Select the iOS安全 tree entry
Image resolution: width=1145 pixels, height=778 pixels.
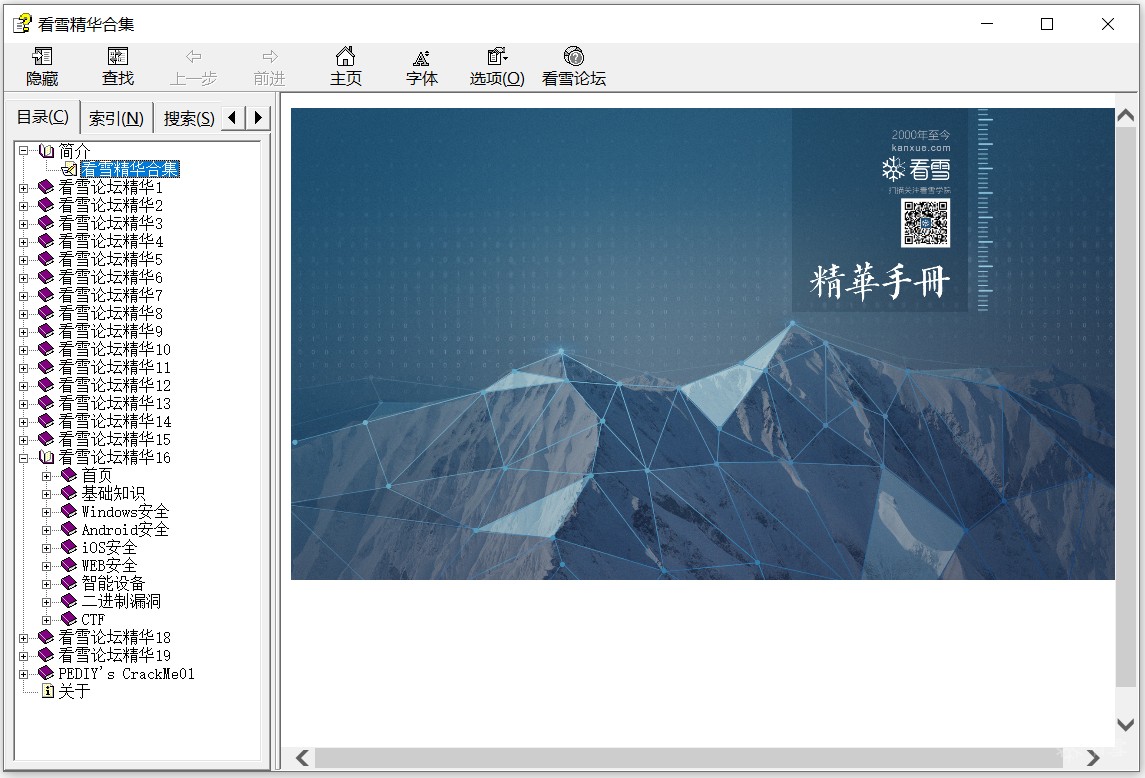pos(110,547)
